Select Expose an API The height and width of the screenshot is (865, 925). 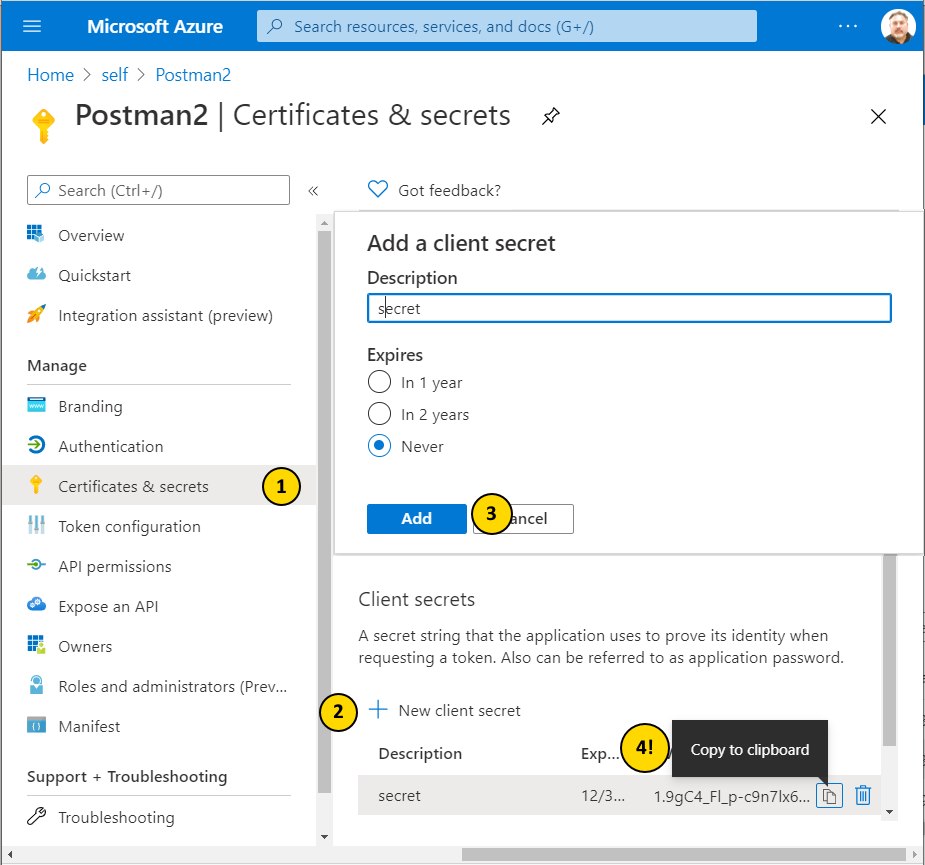[x=37, y=606]
